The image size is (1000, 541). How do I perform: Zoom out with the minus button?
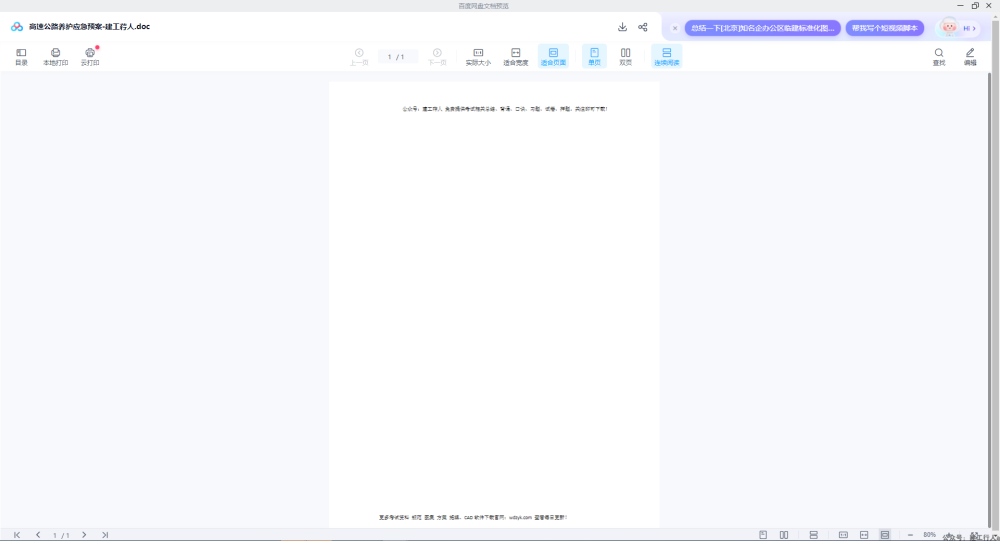[x=910, y=535]
